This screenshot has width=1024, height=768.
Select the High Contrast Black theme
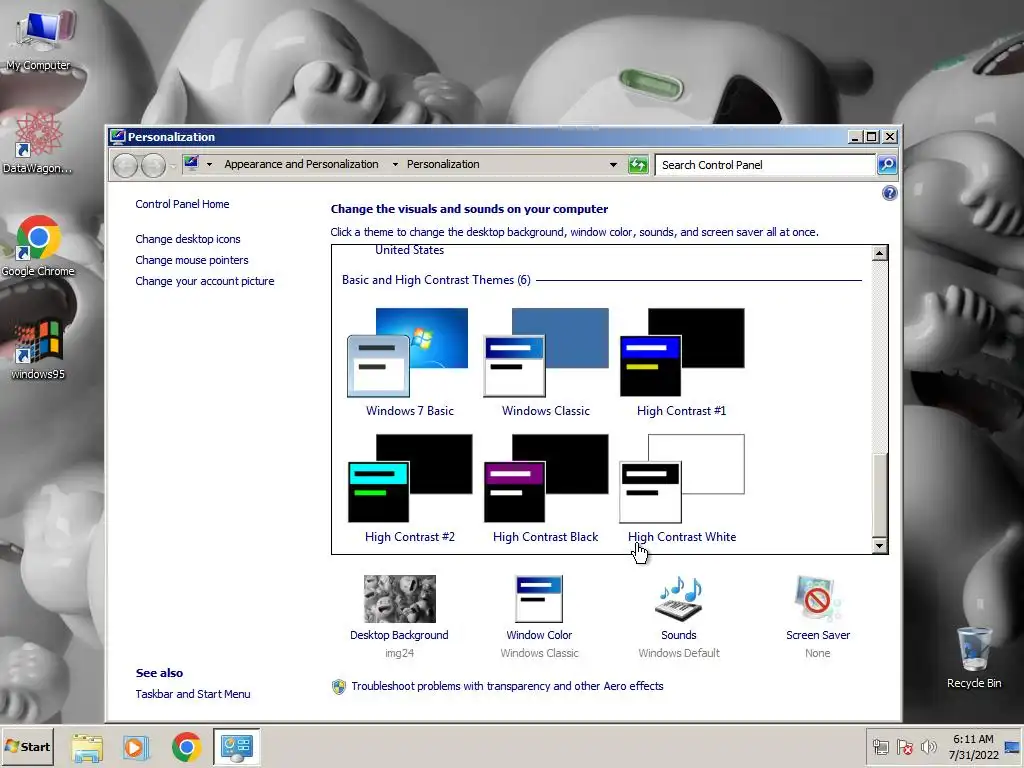(545, 488)
